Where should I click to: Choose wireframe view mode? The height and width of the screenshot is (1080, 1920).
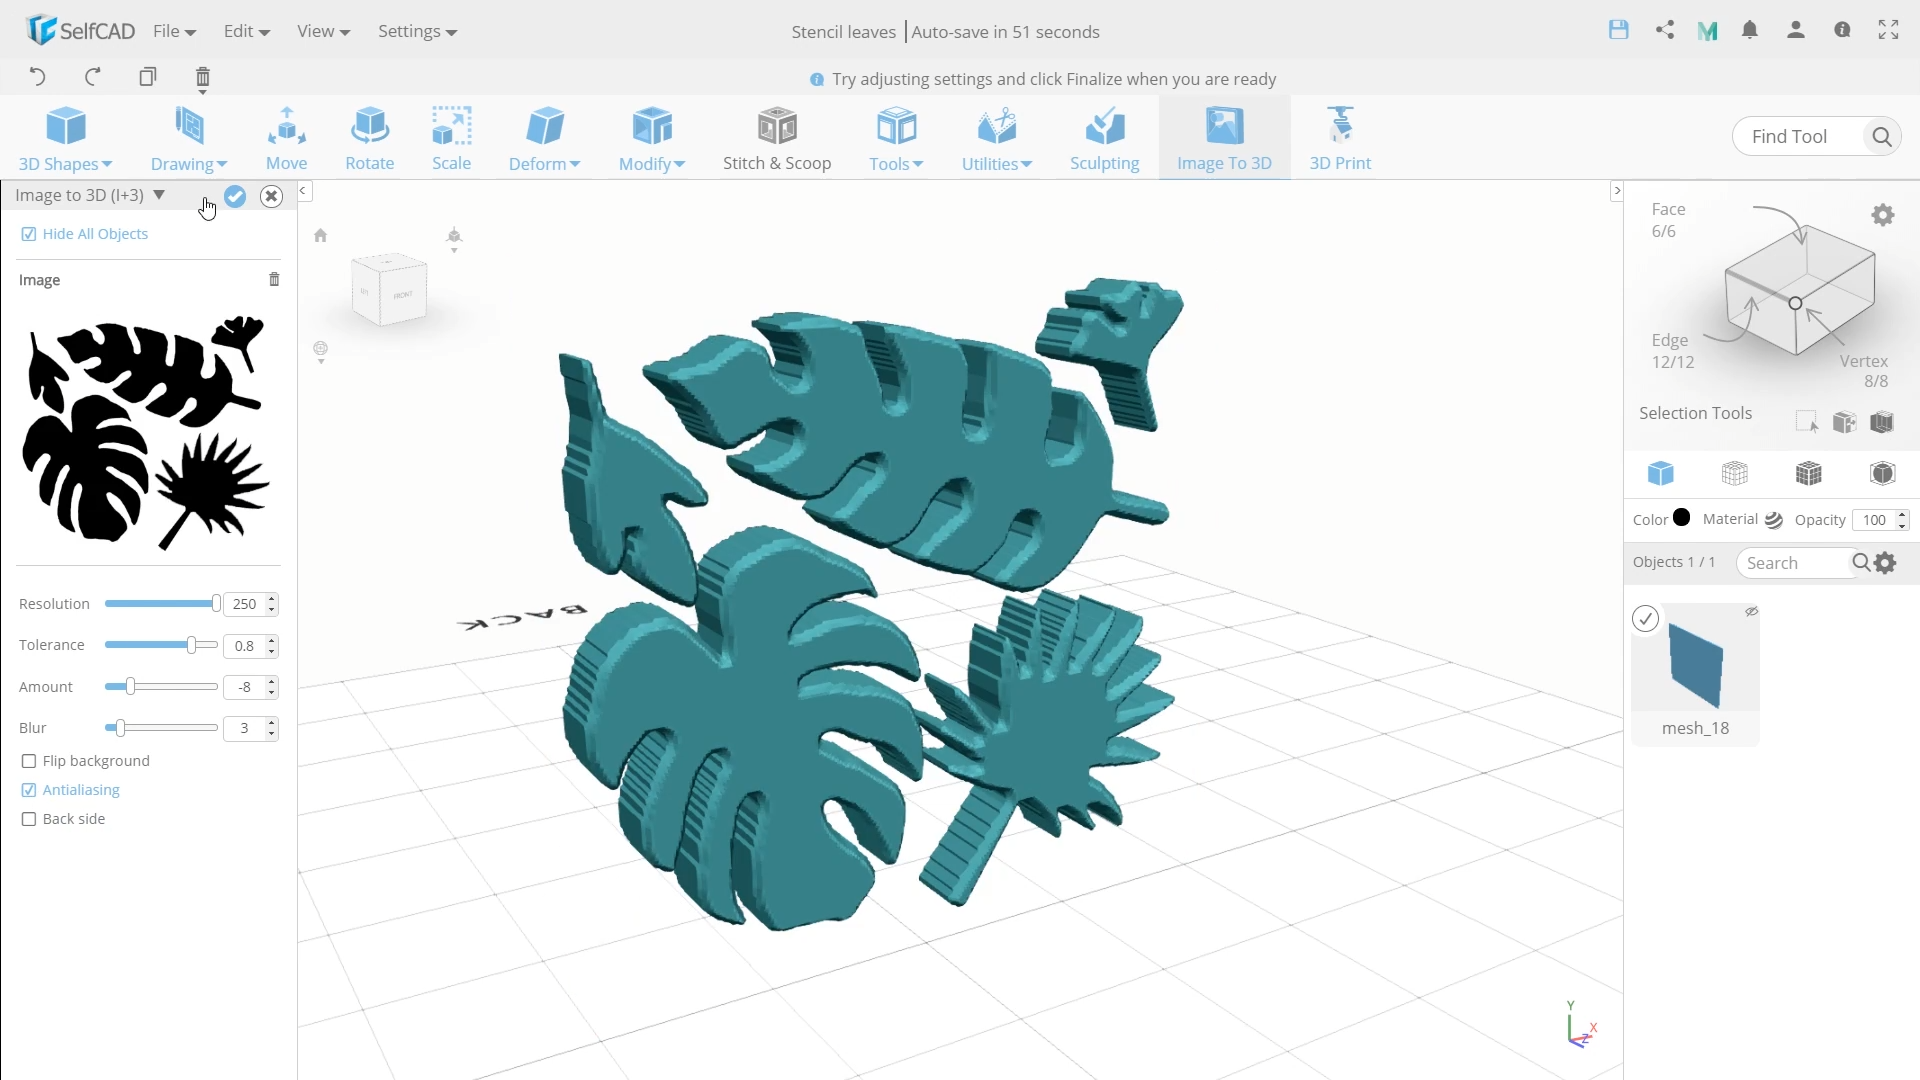[1735, 473]
